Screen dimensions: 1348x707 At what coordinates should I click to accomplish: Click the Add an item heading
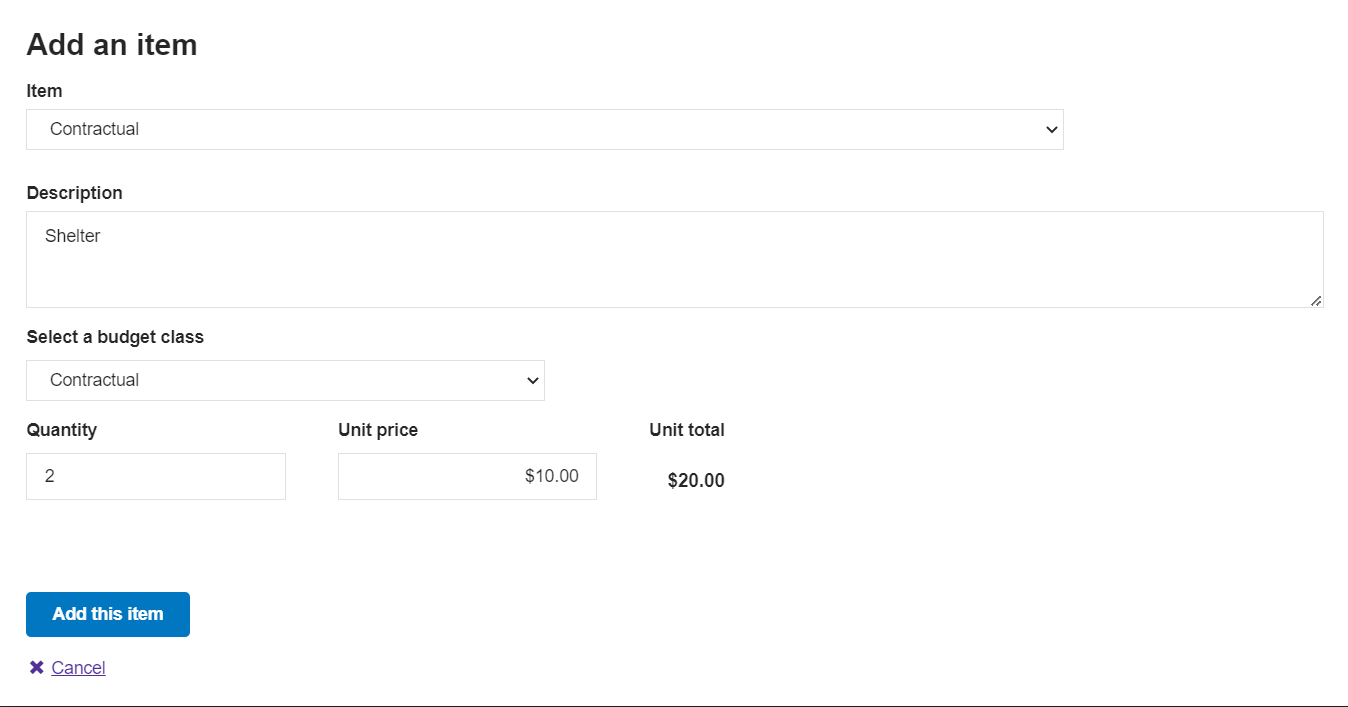112,45
